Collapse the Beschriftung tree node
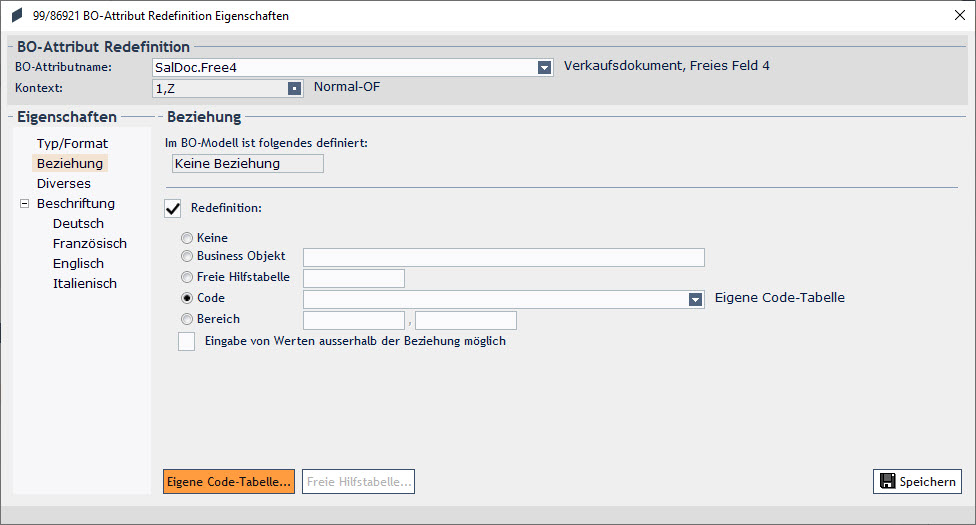The width and height of the screenshot is (976, 525). tap(24, 203)
